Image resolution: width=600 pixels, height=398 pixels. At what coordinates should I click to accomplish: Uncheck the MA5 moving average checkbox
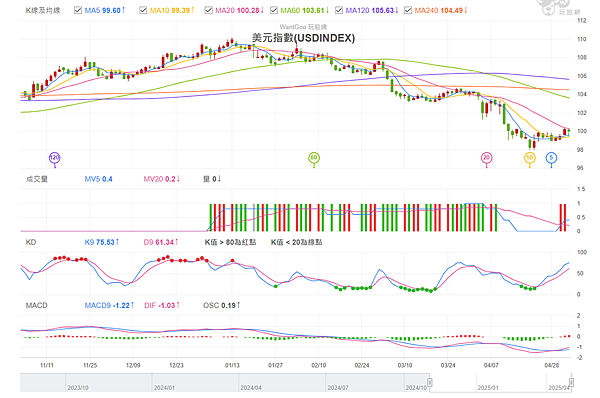78,10
